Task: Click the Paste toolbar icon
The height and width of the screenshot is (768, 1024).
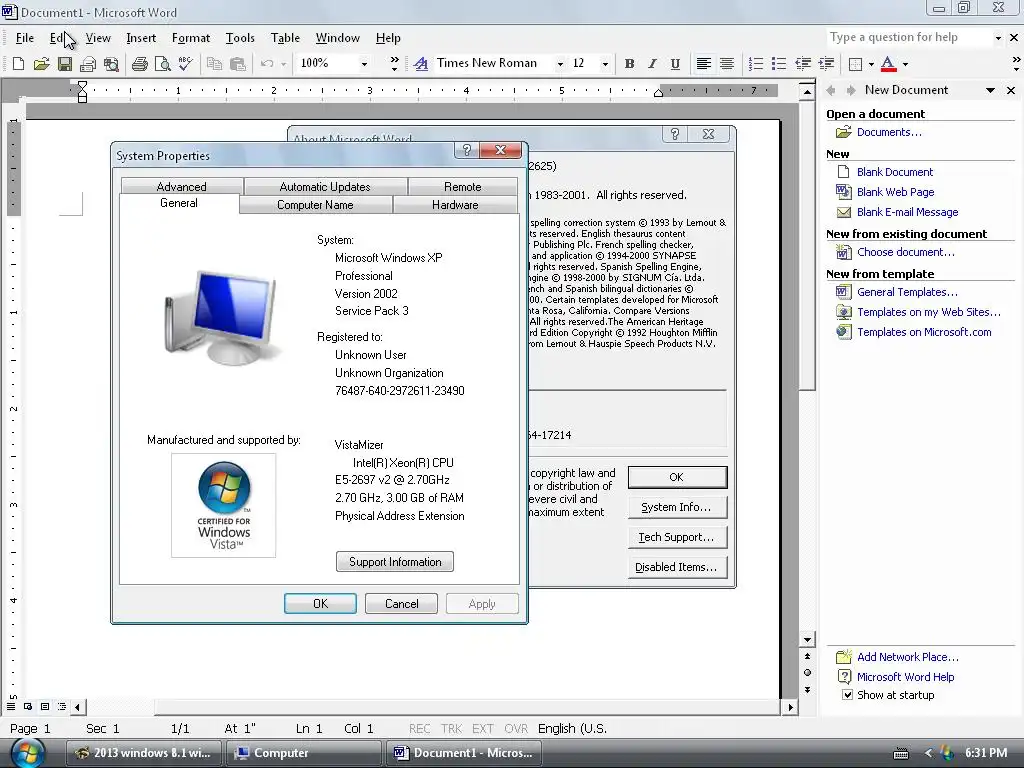Action: (238, 63)
